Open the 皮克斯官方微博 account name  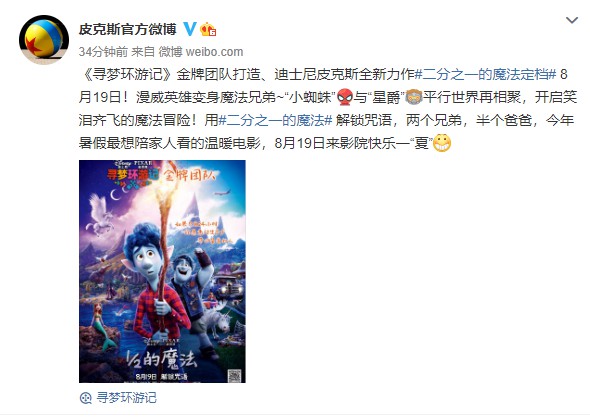(128, 29)
